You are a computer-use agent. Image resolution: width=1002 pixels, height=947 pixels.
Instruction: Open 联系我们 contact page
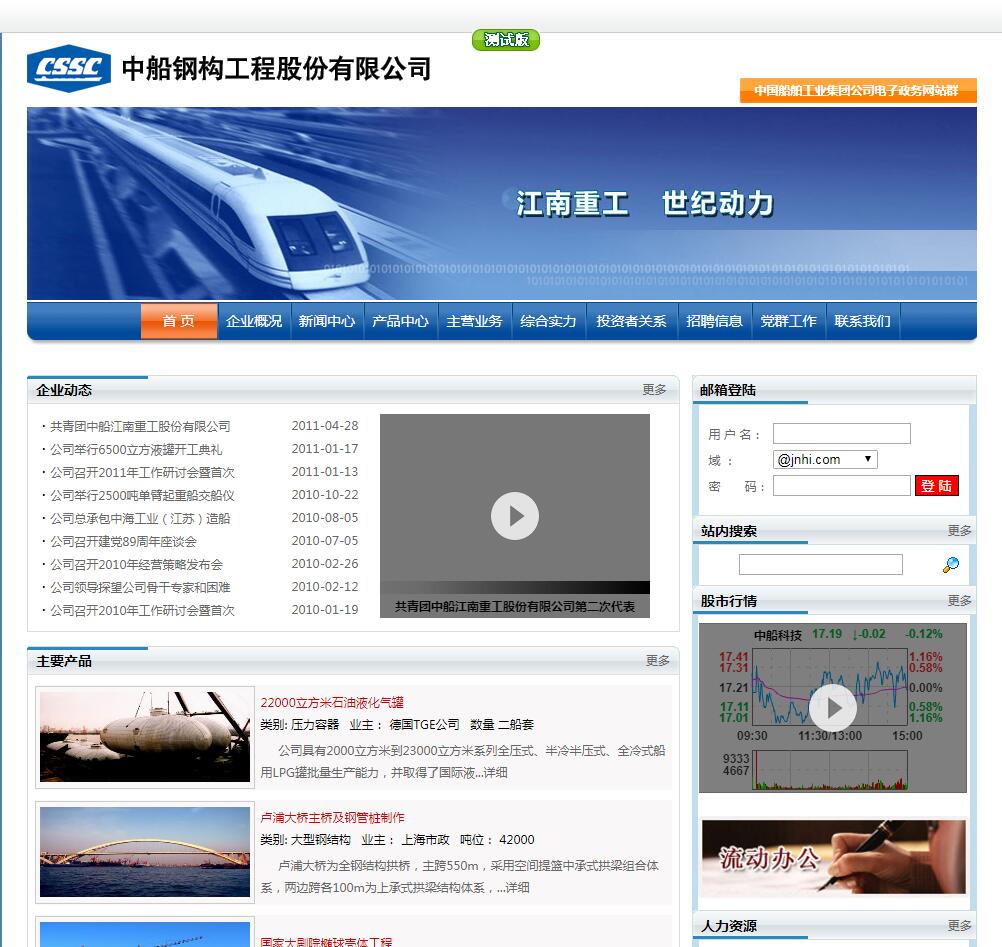click(863, 321)
